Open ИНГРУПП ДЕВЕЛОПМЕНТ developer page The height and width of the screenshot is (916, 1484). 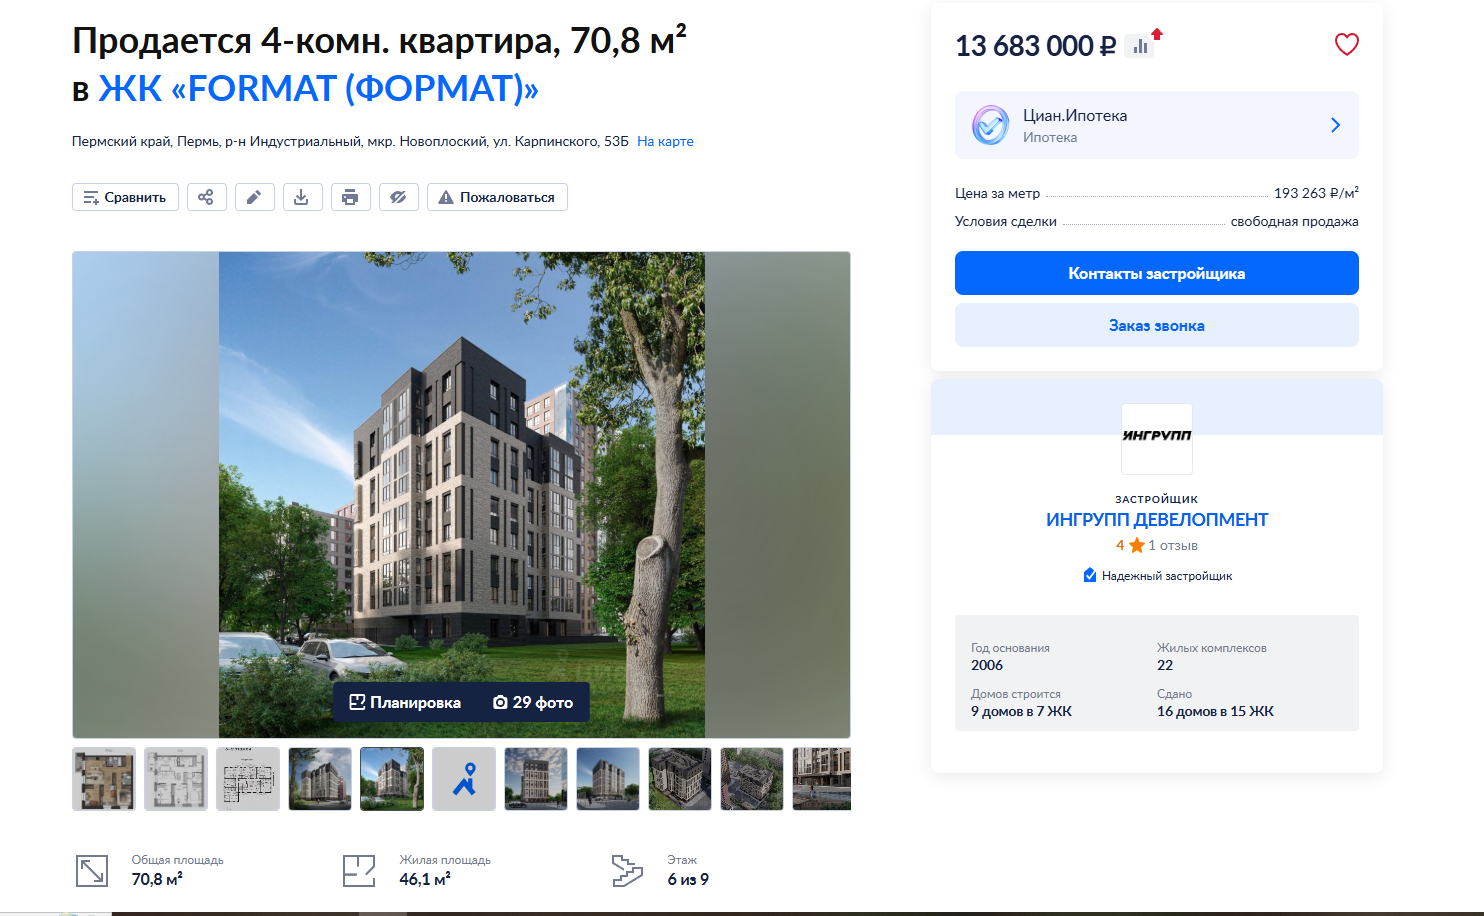tap(1157, 519)
